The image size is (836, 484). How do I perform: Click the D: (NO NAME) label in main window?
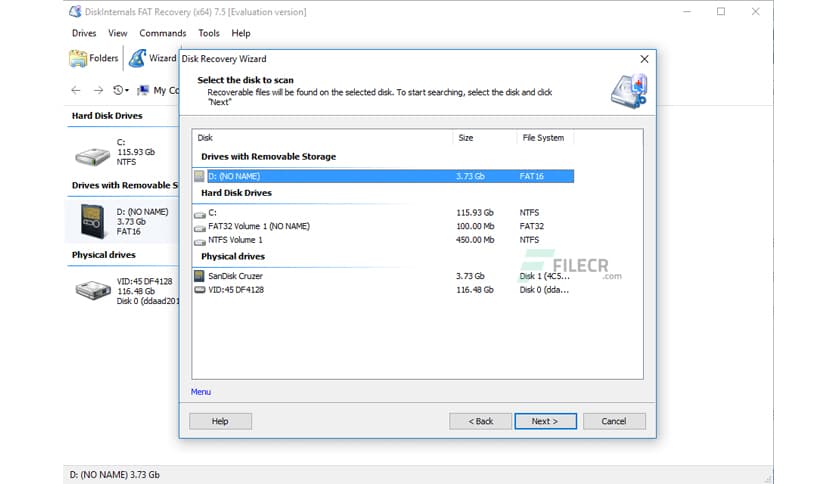[142, 212]
